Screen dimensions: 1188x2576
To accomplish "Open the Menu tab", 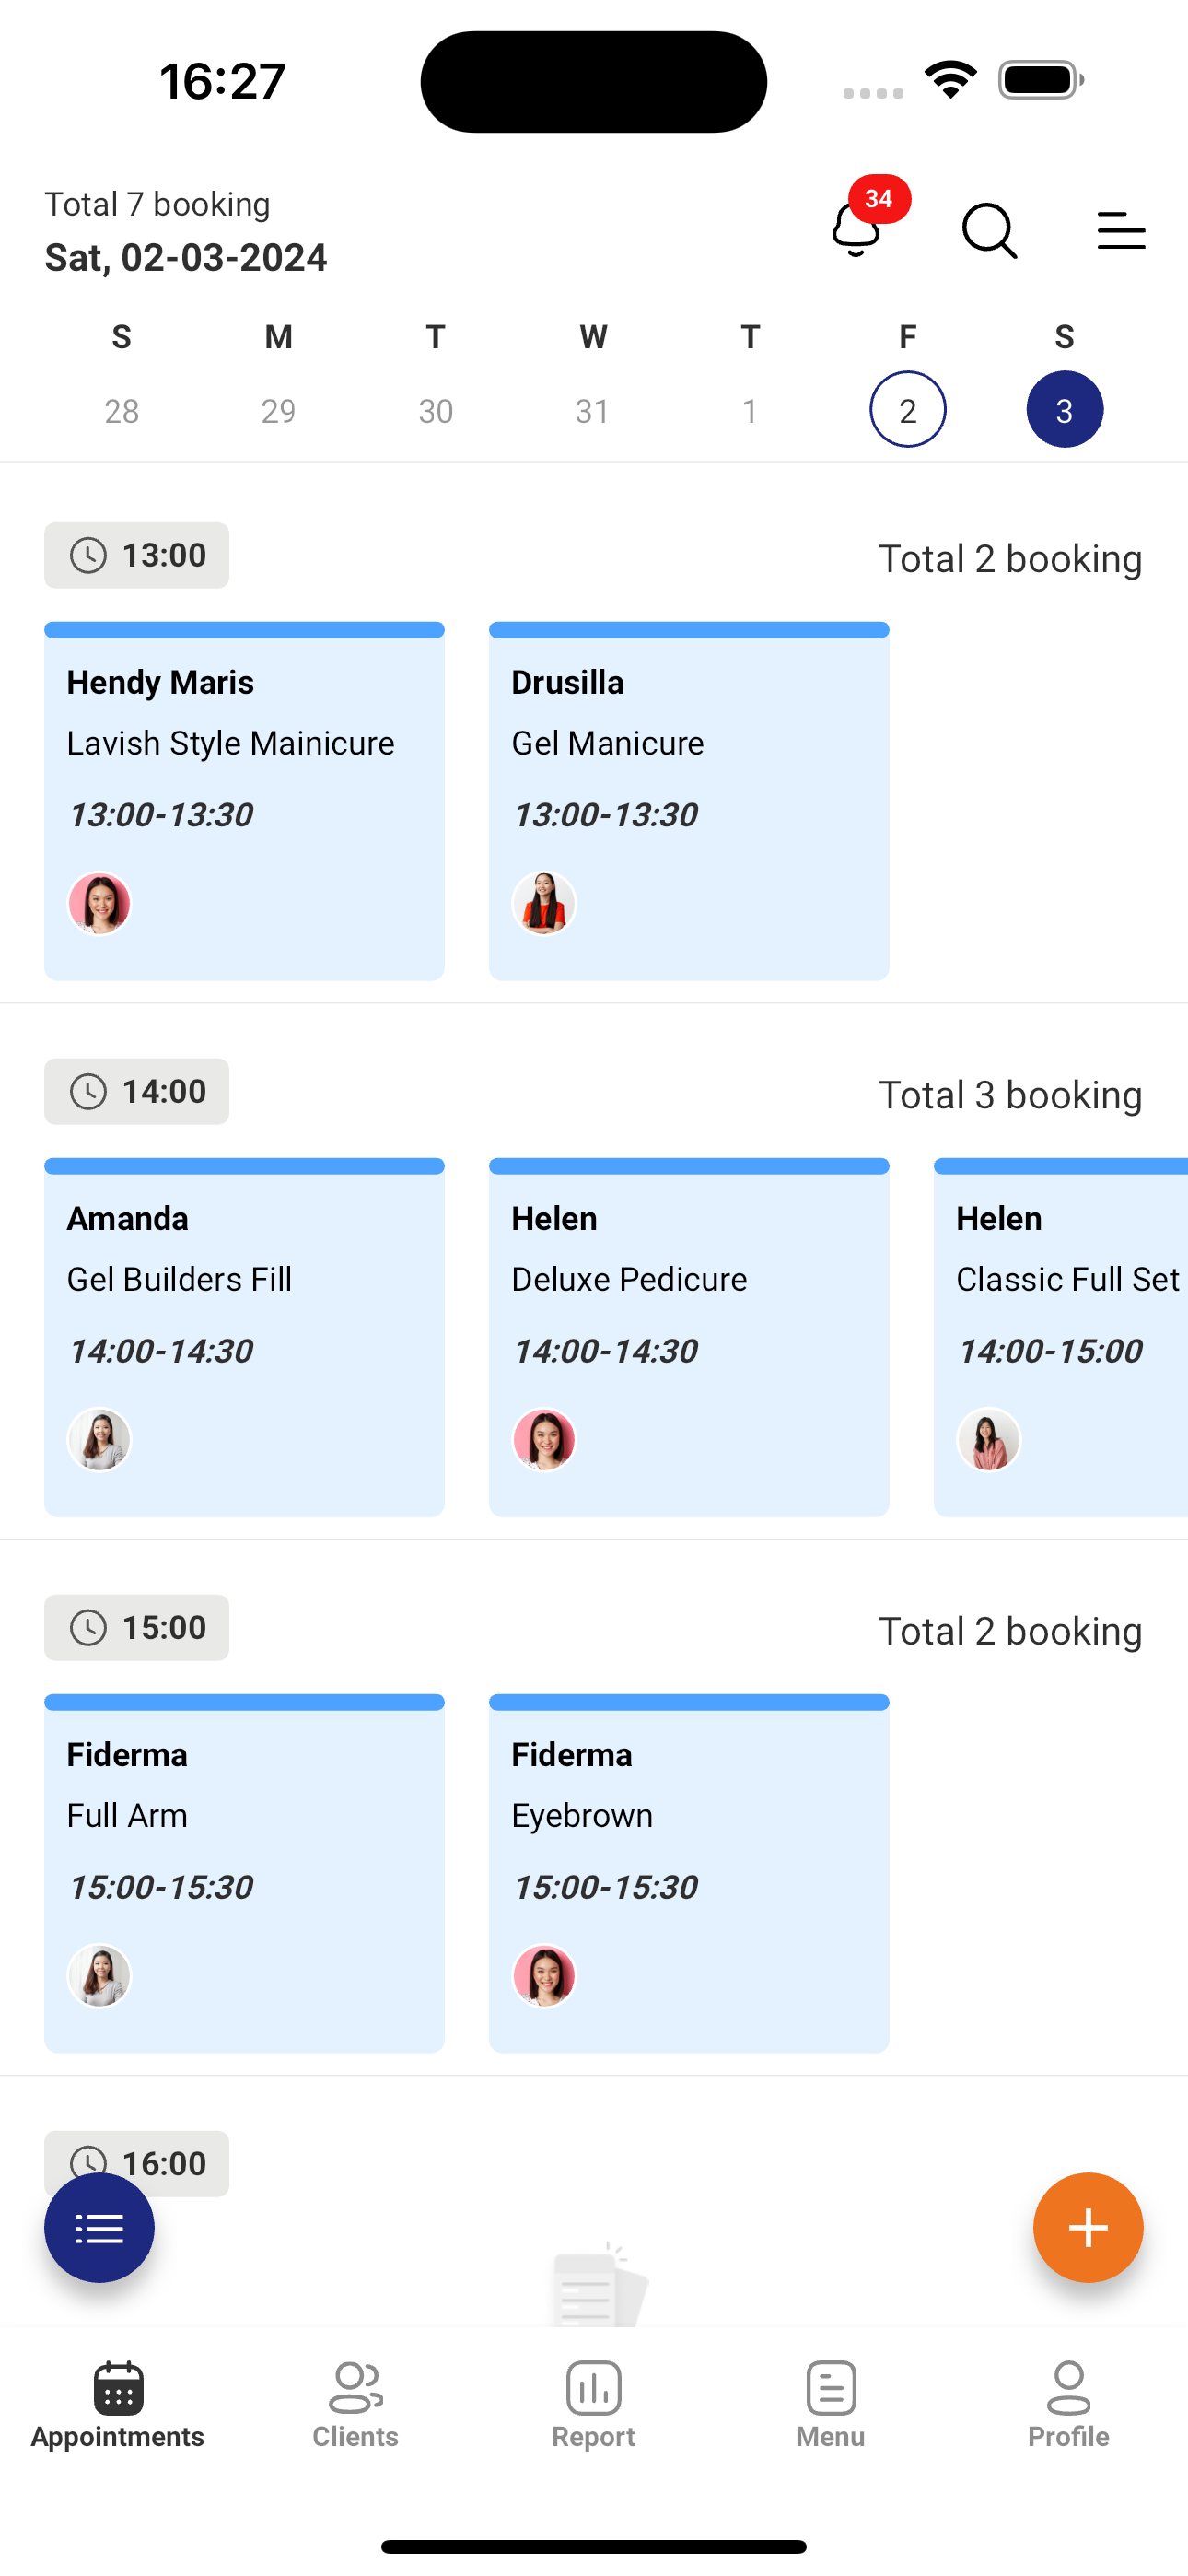I will coord(830,2405).
